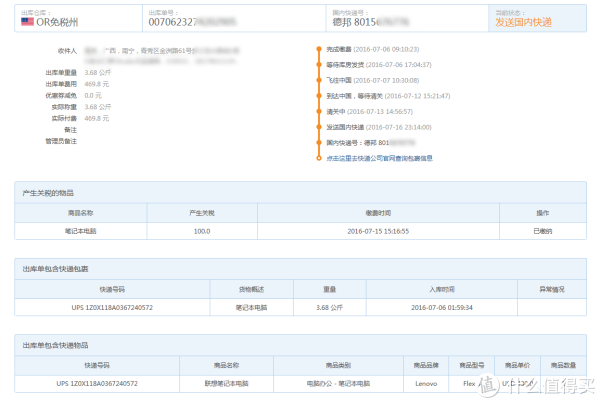The width and height of the screenshot is (600, 403).
Task: Click the 商品品牌 column header
Action: click(426, 365)
